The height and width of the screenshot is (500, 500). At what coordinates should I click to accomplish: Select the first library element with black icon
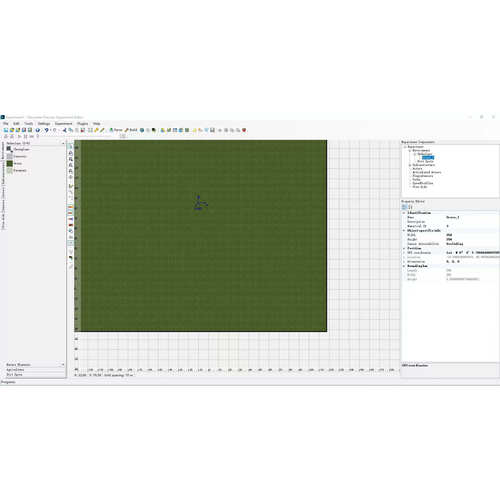10,149
